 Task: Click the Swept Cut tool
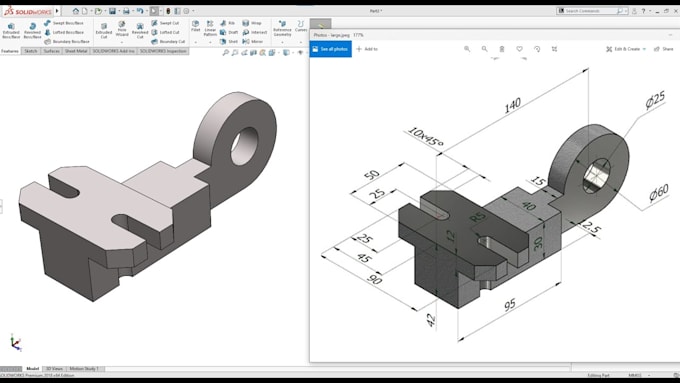point(165,23)
